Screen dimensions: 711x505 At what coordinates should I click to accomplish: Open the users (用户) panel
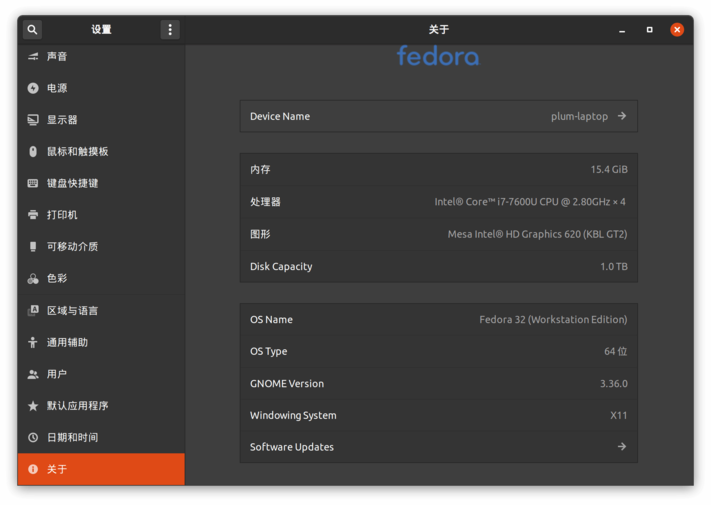point(57,374)
